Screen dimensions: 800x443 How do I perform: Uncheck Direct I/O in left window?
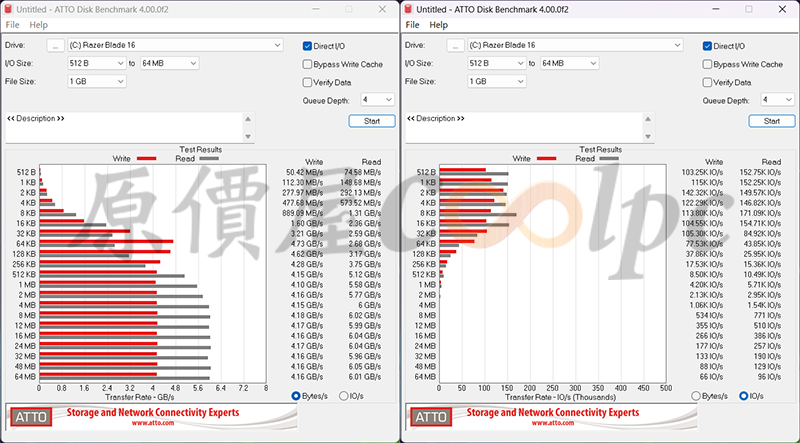click(x=307, y=46)
